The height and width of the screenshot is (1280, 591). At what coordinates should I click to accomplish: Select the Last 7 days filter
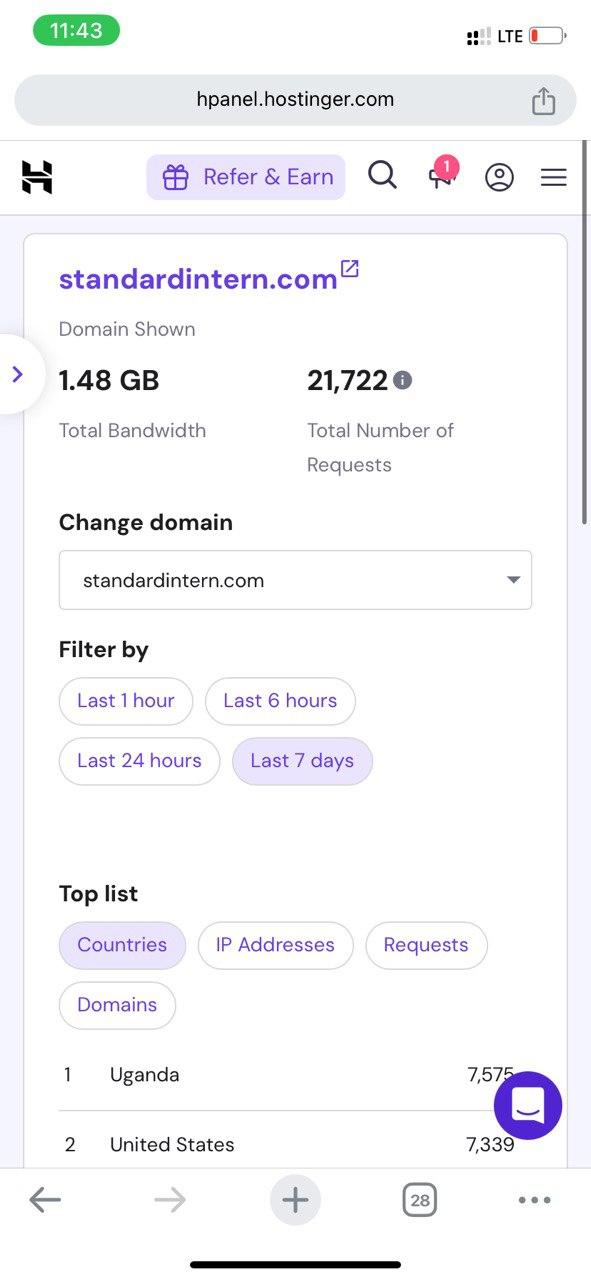pos(302,761)
